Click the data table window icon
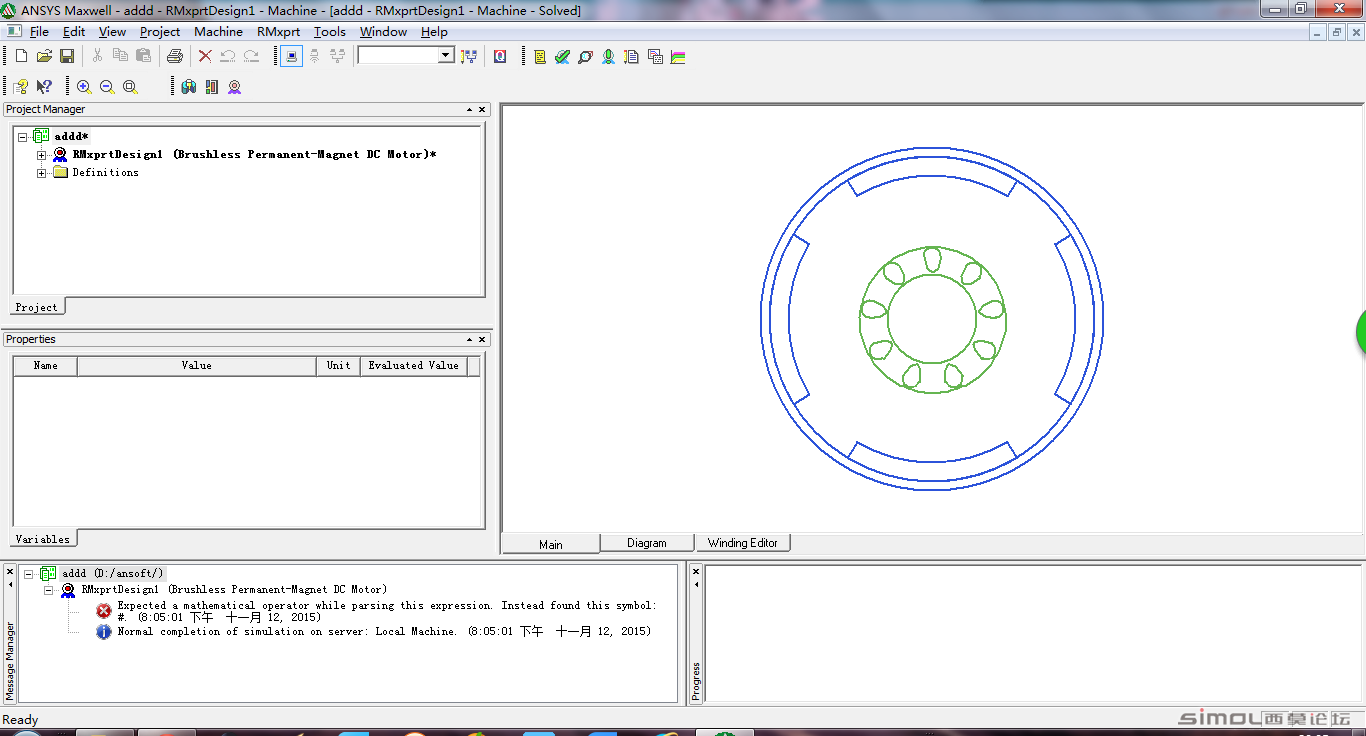This screenshot has height=736, width=1366. (655, 57)
